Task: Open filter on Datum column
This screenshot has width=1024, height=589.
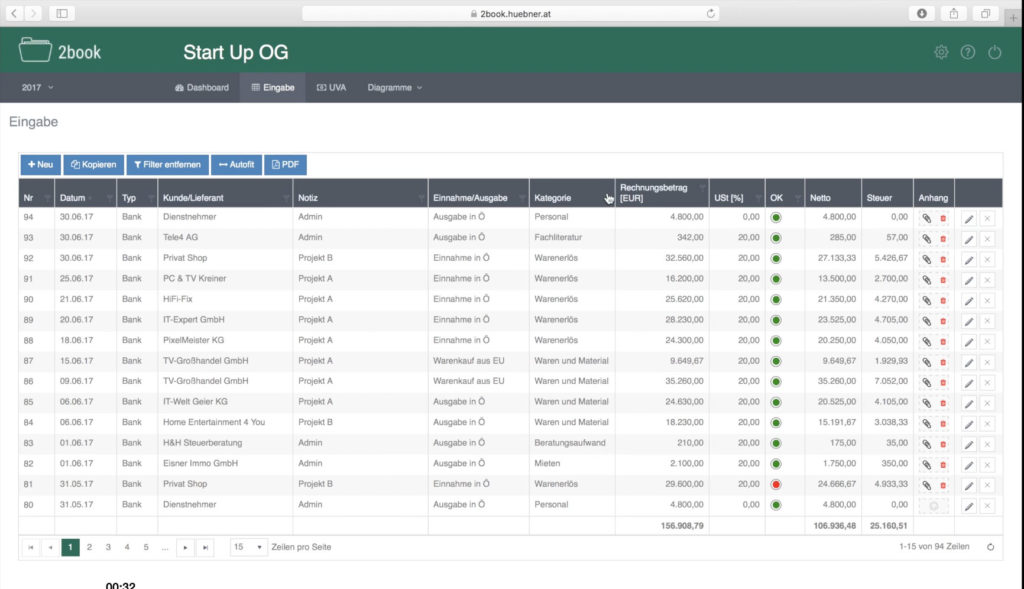Action: 110,198
